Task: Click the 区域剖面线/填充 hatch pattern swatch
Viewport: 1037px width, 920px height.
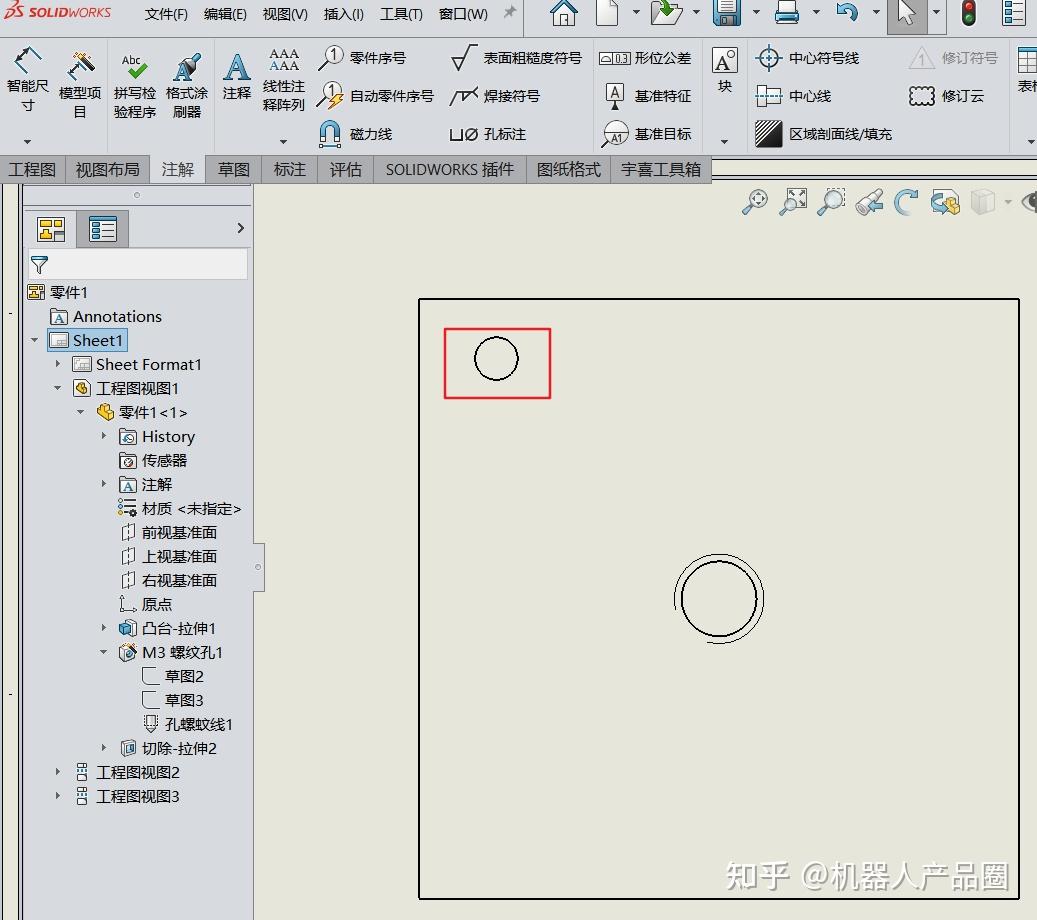Action: 770,133
